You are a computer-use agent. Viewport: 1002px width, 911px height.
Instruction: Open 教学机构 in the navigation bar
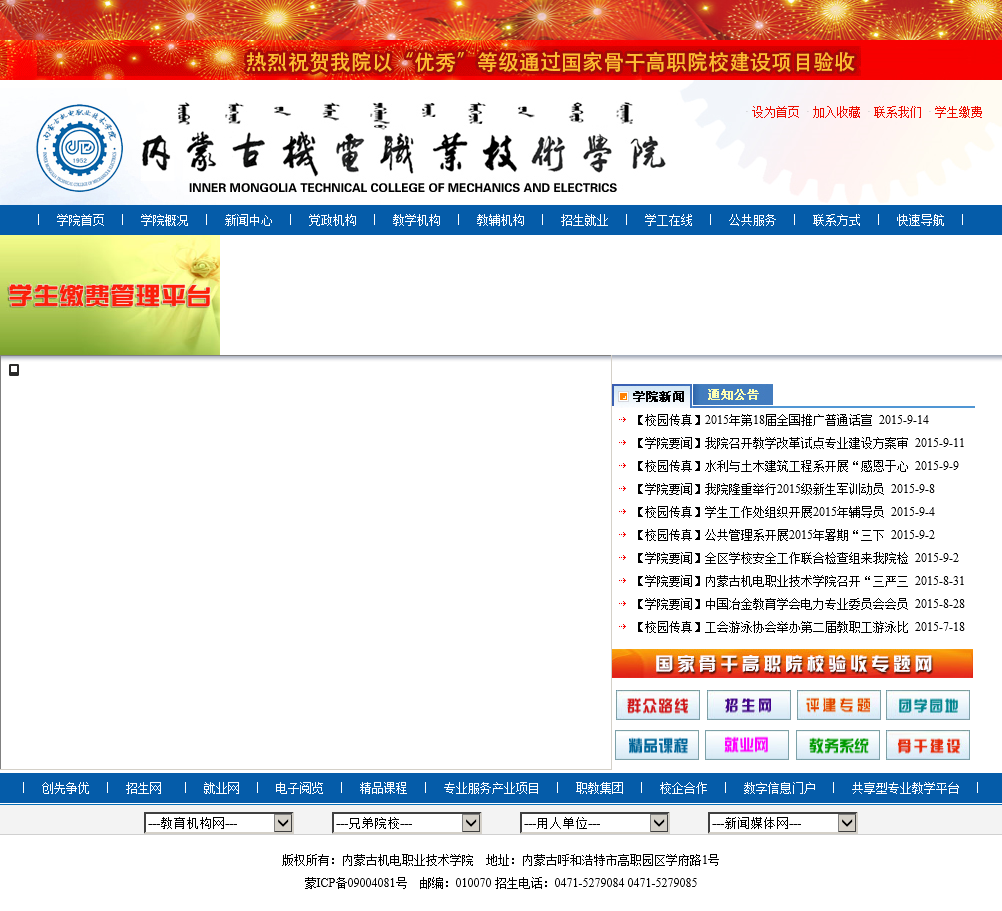[417, 220]
